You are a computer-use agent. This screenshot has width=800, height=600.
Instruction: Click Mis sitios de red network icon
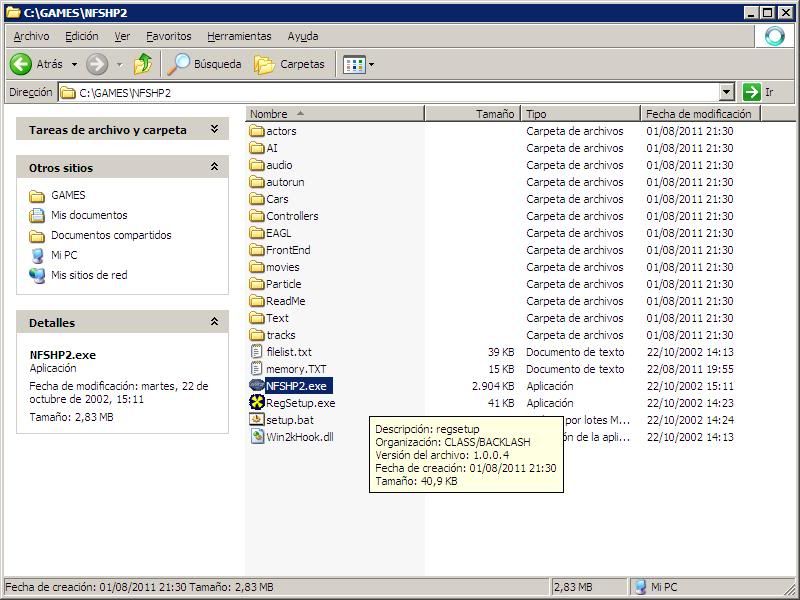37,276
